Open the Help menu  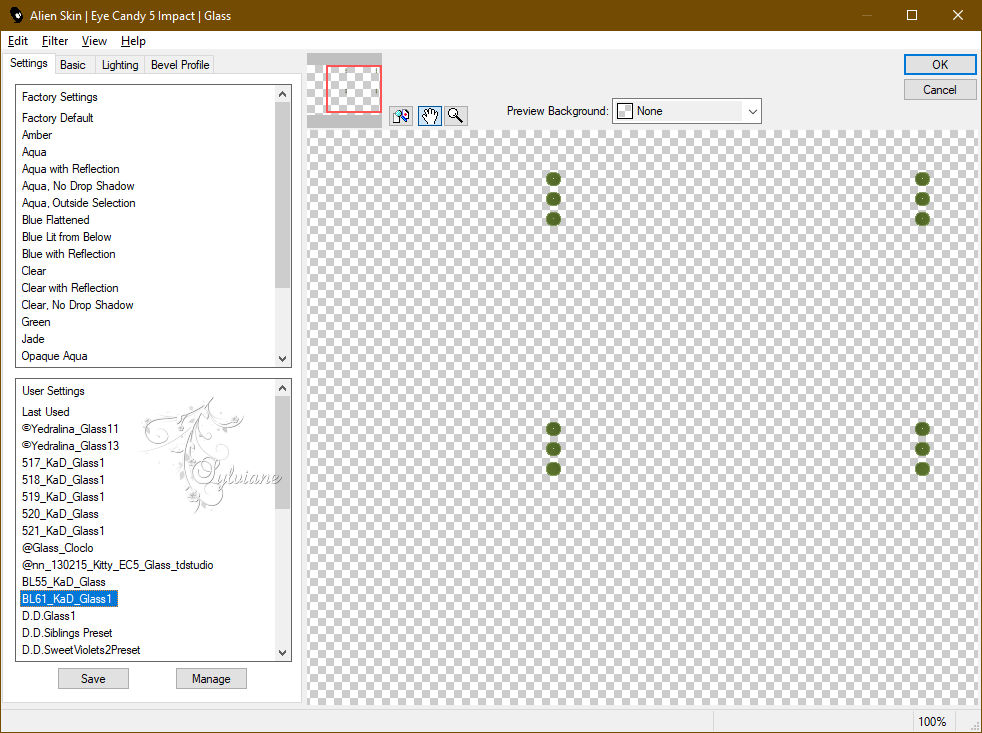133,41
